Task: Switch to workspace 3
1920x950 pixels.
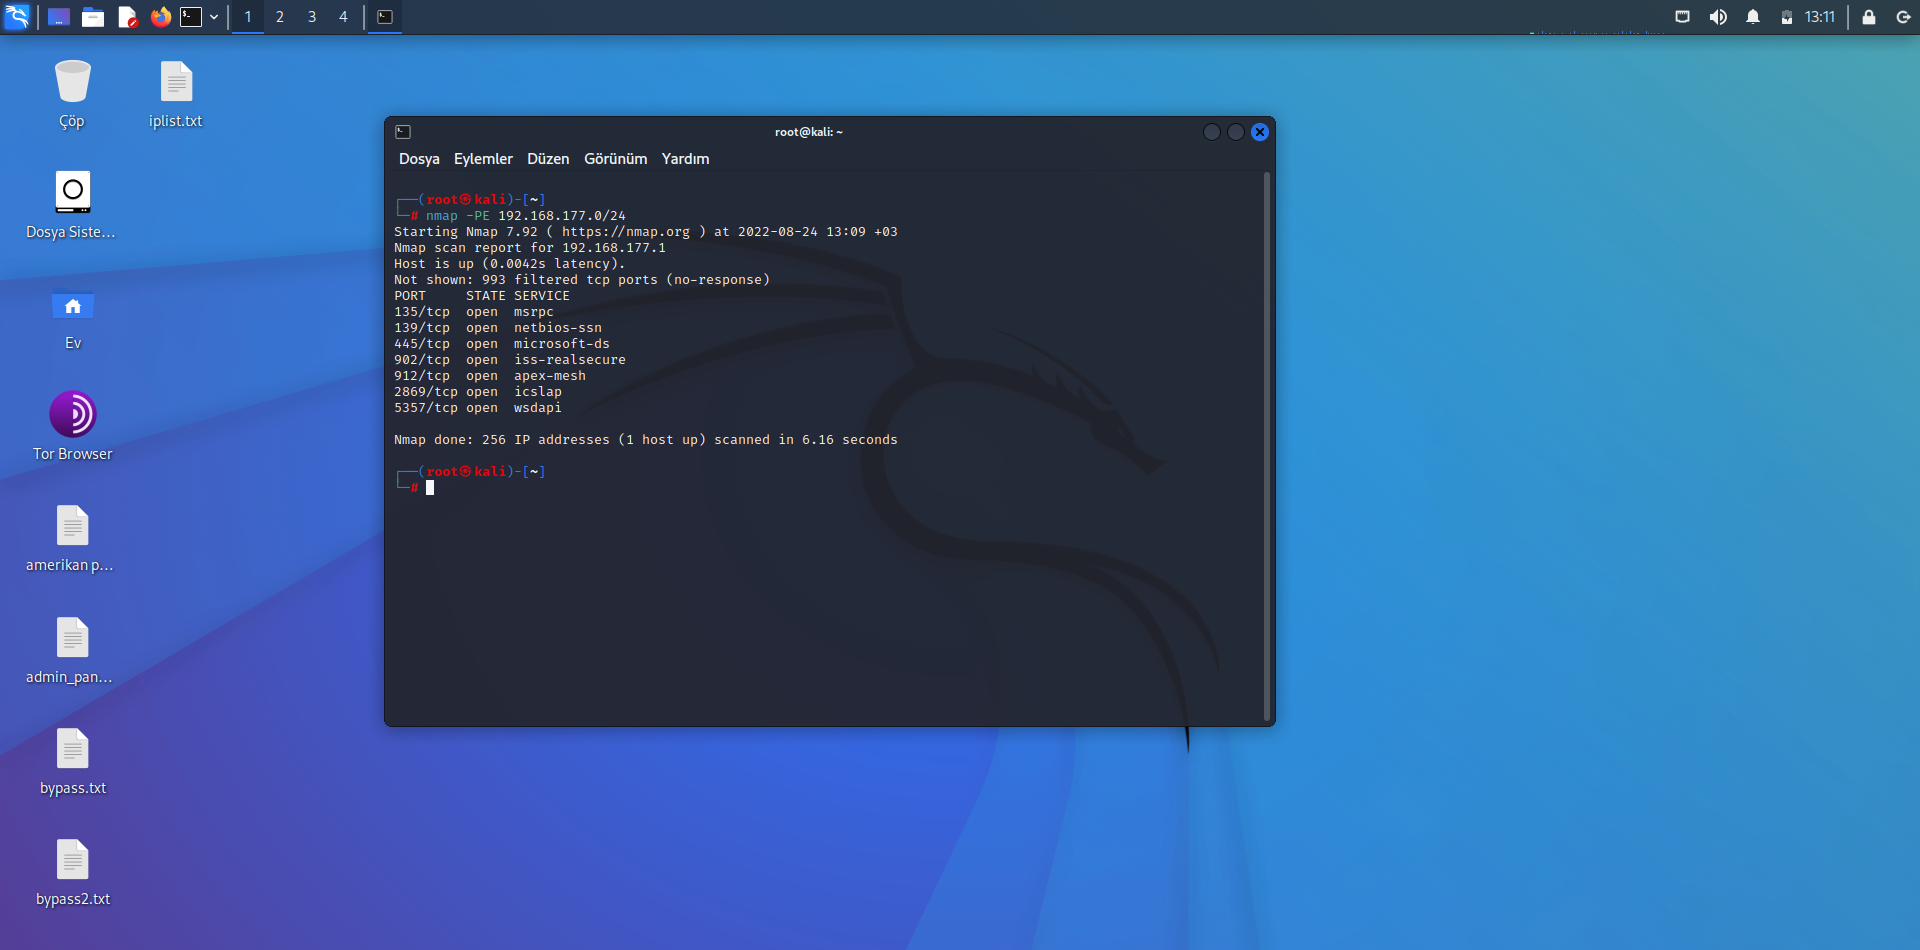Action: tap(312, 17)
